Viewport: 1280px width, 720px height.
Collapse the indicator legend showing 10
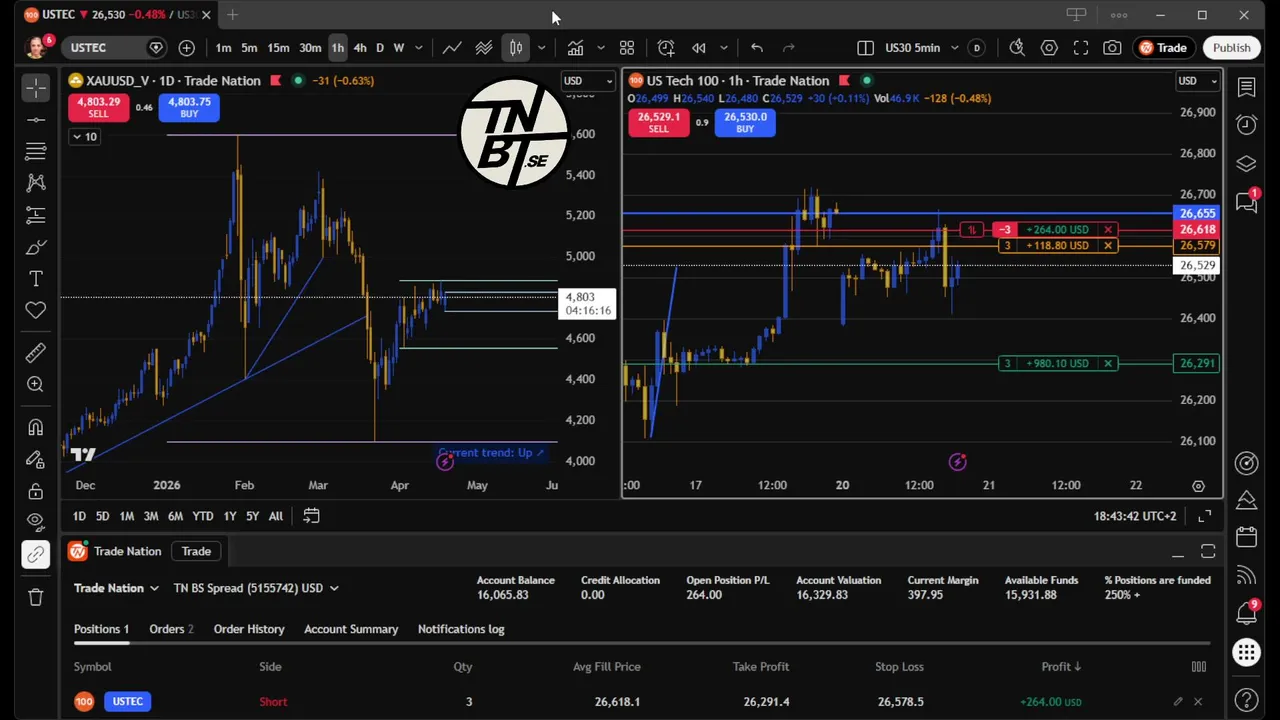(85, 137)
